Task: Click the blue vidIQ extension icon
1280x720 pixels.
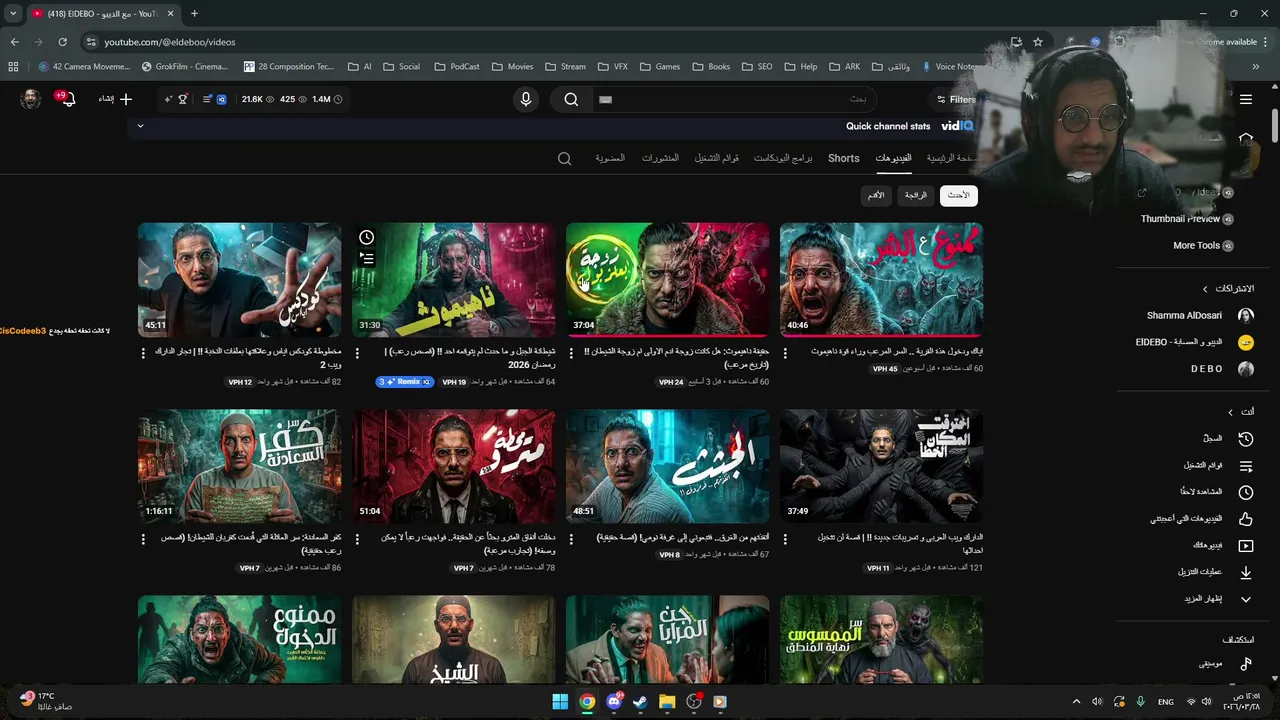Action: pos(222,99)
